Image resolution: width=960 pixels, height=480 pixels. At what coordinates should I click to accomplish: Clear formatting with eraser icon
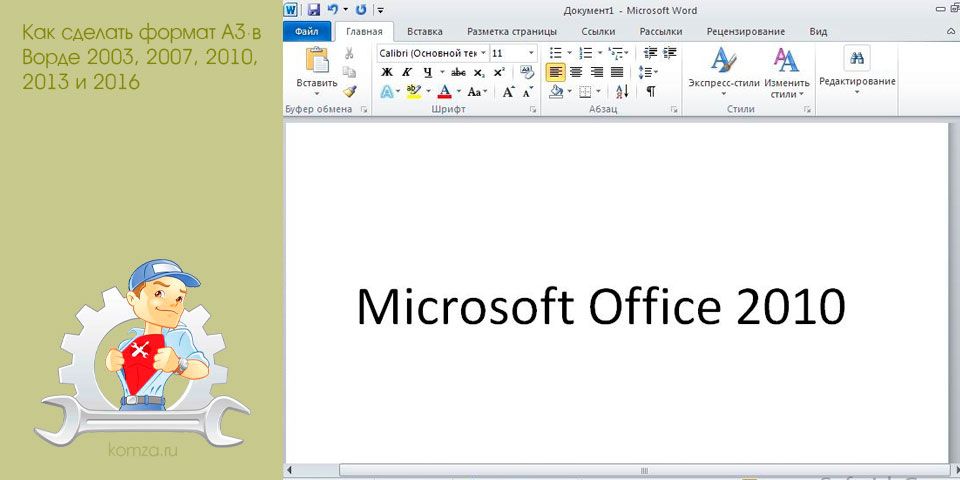(527, 72)
